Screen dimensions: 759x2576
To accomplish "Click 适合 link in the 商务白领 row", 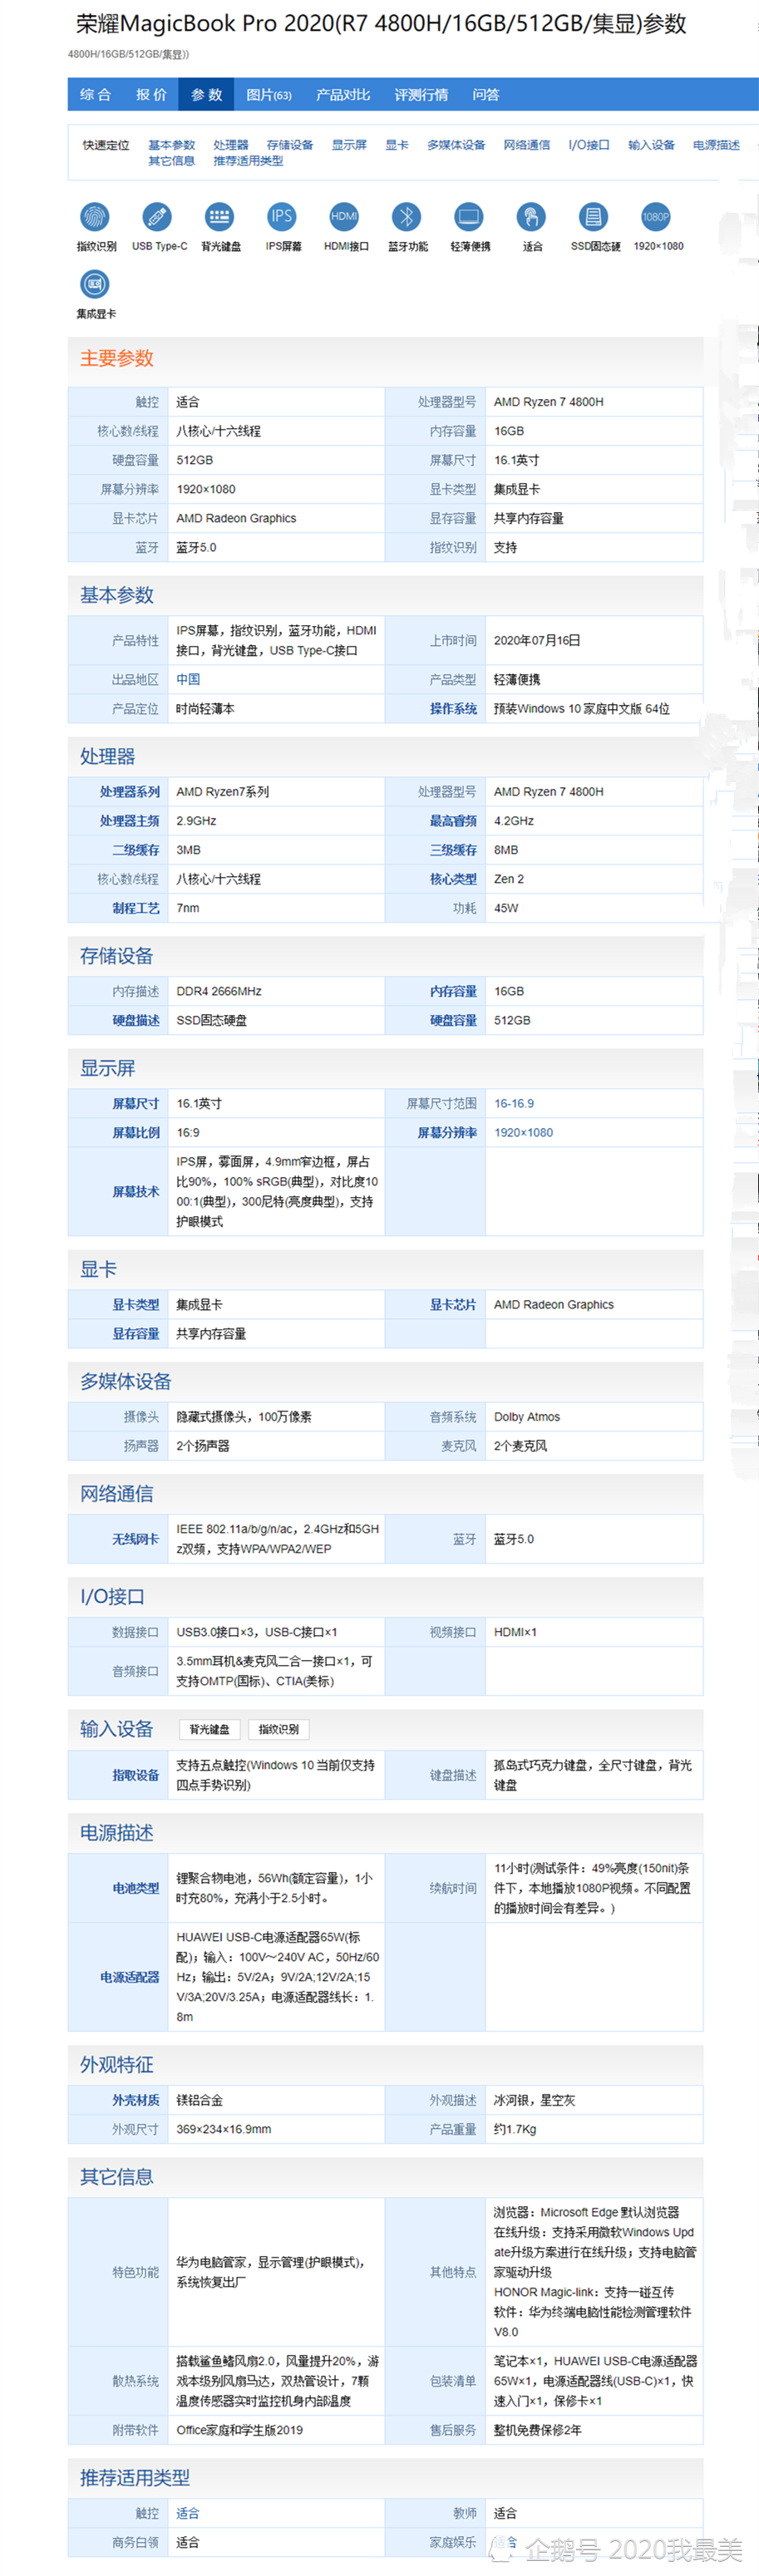I will coord(188,2542).
